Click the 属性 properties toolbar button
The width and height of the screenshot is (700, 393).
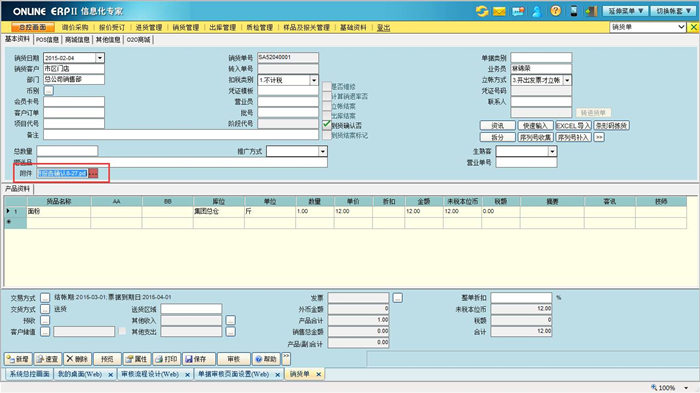[136, 359]
